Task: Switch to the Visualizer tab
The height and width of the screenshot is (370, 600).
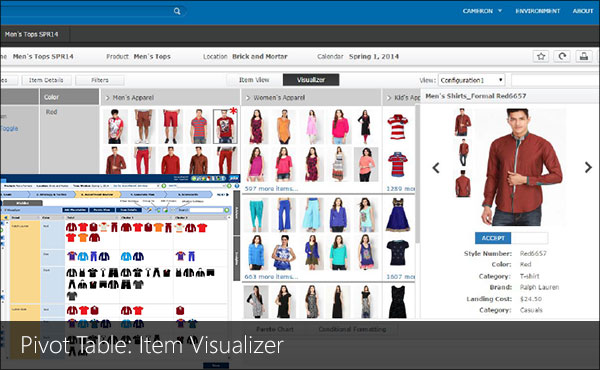Action: tap(311, 80)
